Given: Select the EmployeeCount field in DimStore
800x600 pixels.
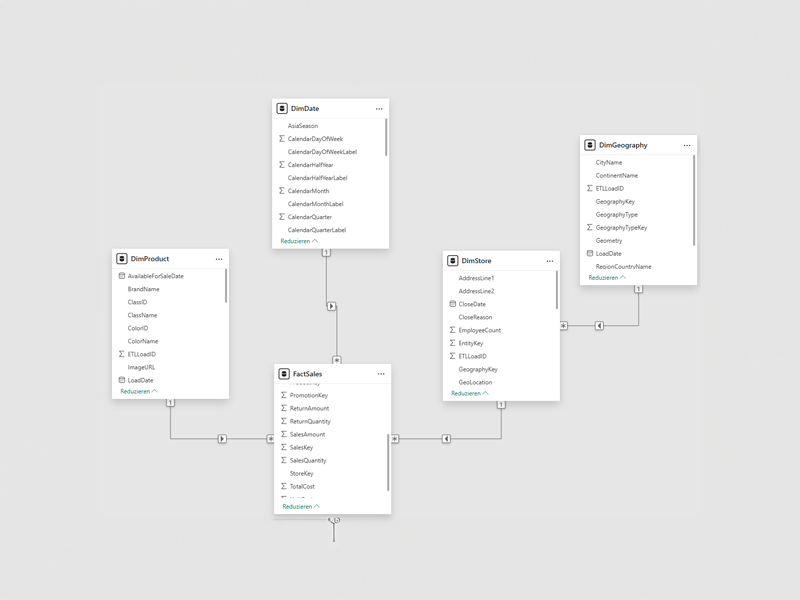Looking at the screenshot, I should click(x=479, y=330).
